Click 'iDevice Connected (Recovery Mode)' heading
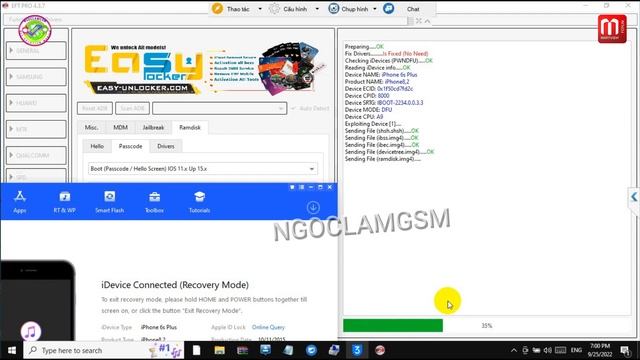Viewport: 640px width, 360px height. pos(175,285)
